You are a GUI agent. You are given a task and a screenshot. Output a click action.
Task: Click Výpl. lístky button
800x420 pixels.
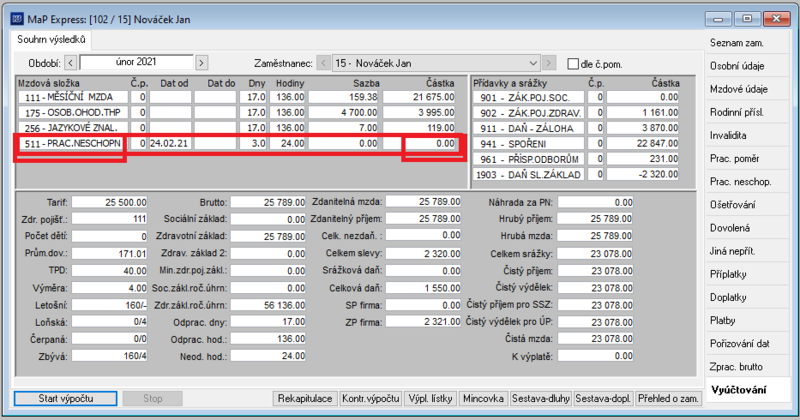(x=430, y=399)
